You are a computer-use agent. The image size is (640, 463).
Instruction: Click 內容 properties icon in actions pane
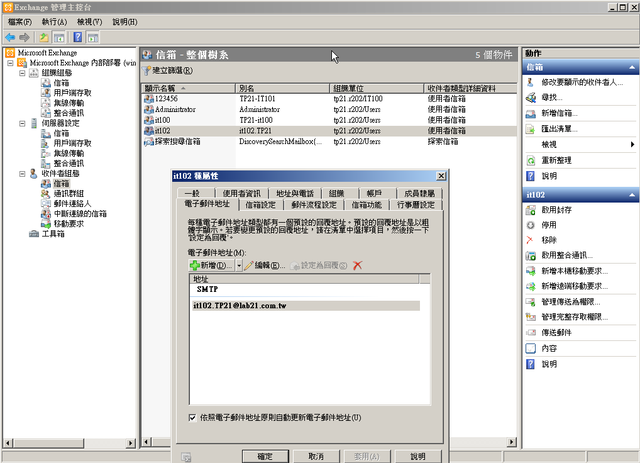tap(531, 349)
